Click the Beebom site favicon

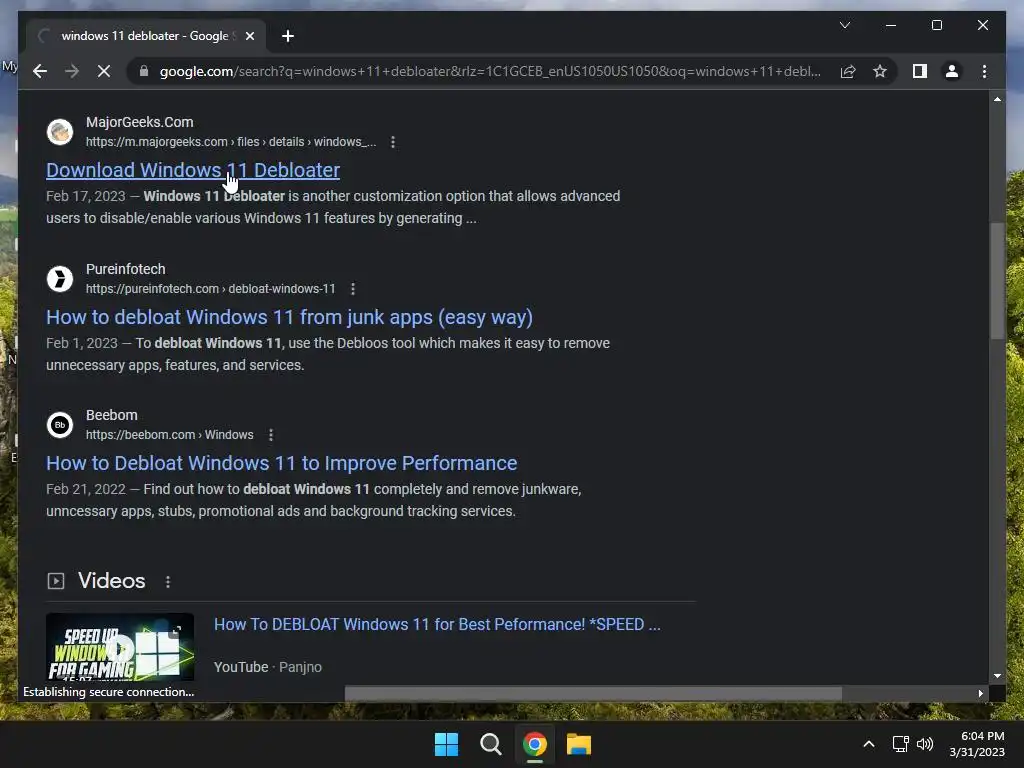tap(59, 424)
